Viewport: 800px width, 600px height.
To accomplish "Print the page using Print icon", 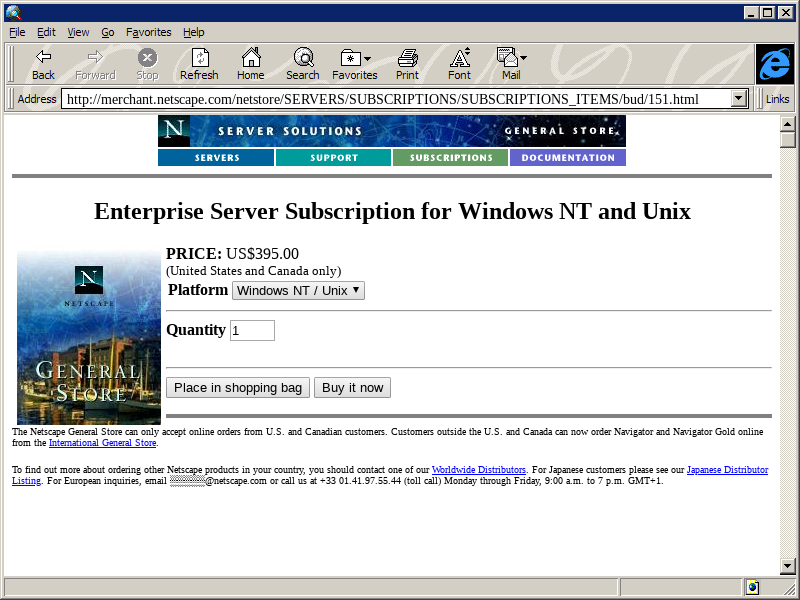I will (407, 58).
